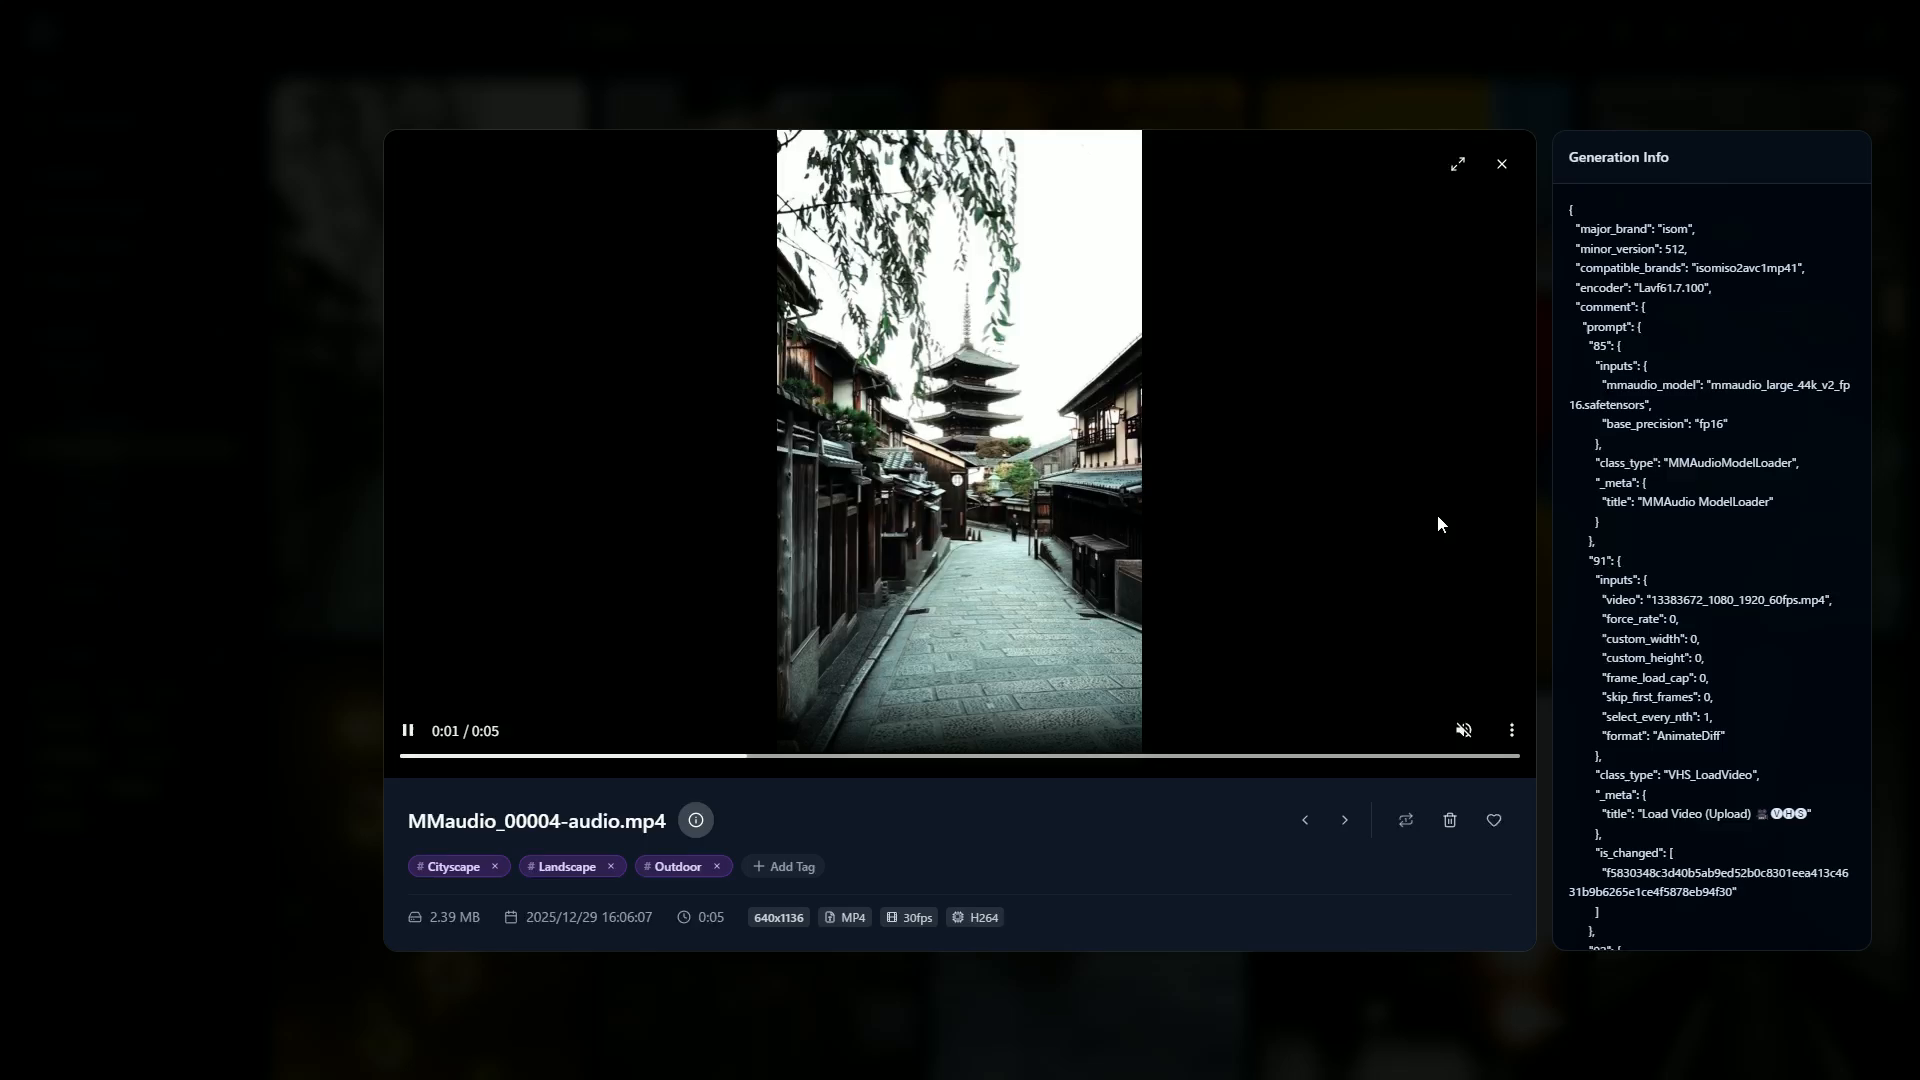Enter fullscreen with the expand icon
Viewport: 1920px width, 1080px height.
click(x=1458, y=163)
